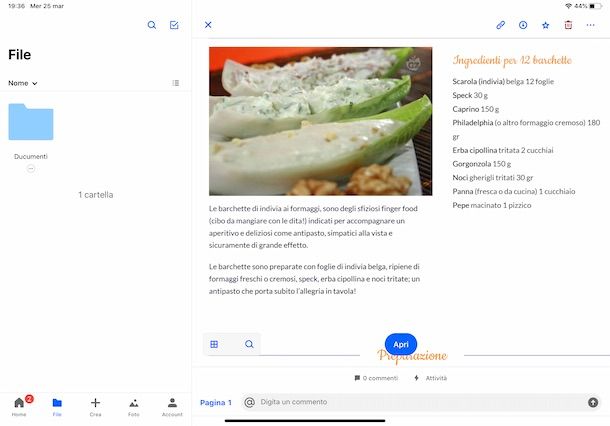Open options under Ducumenti folder
This screenshot has height=426, width=610.
click(31, 168)
